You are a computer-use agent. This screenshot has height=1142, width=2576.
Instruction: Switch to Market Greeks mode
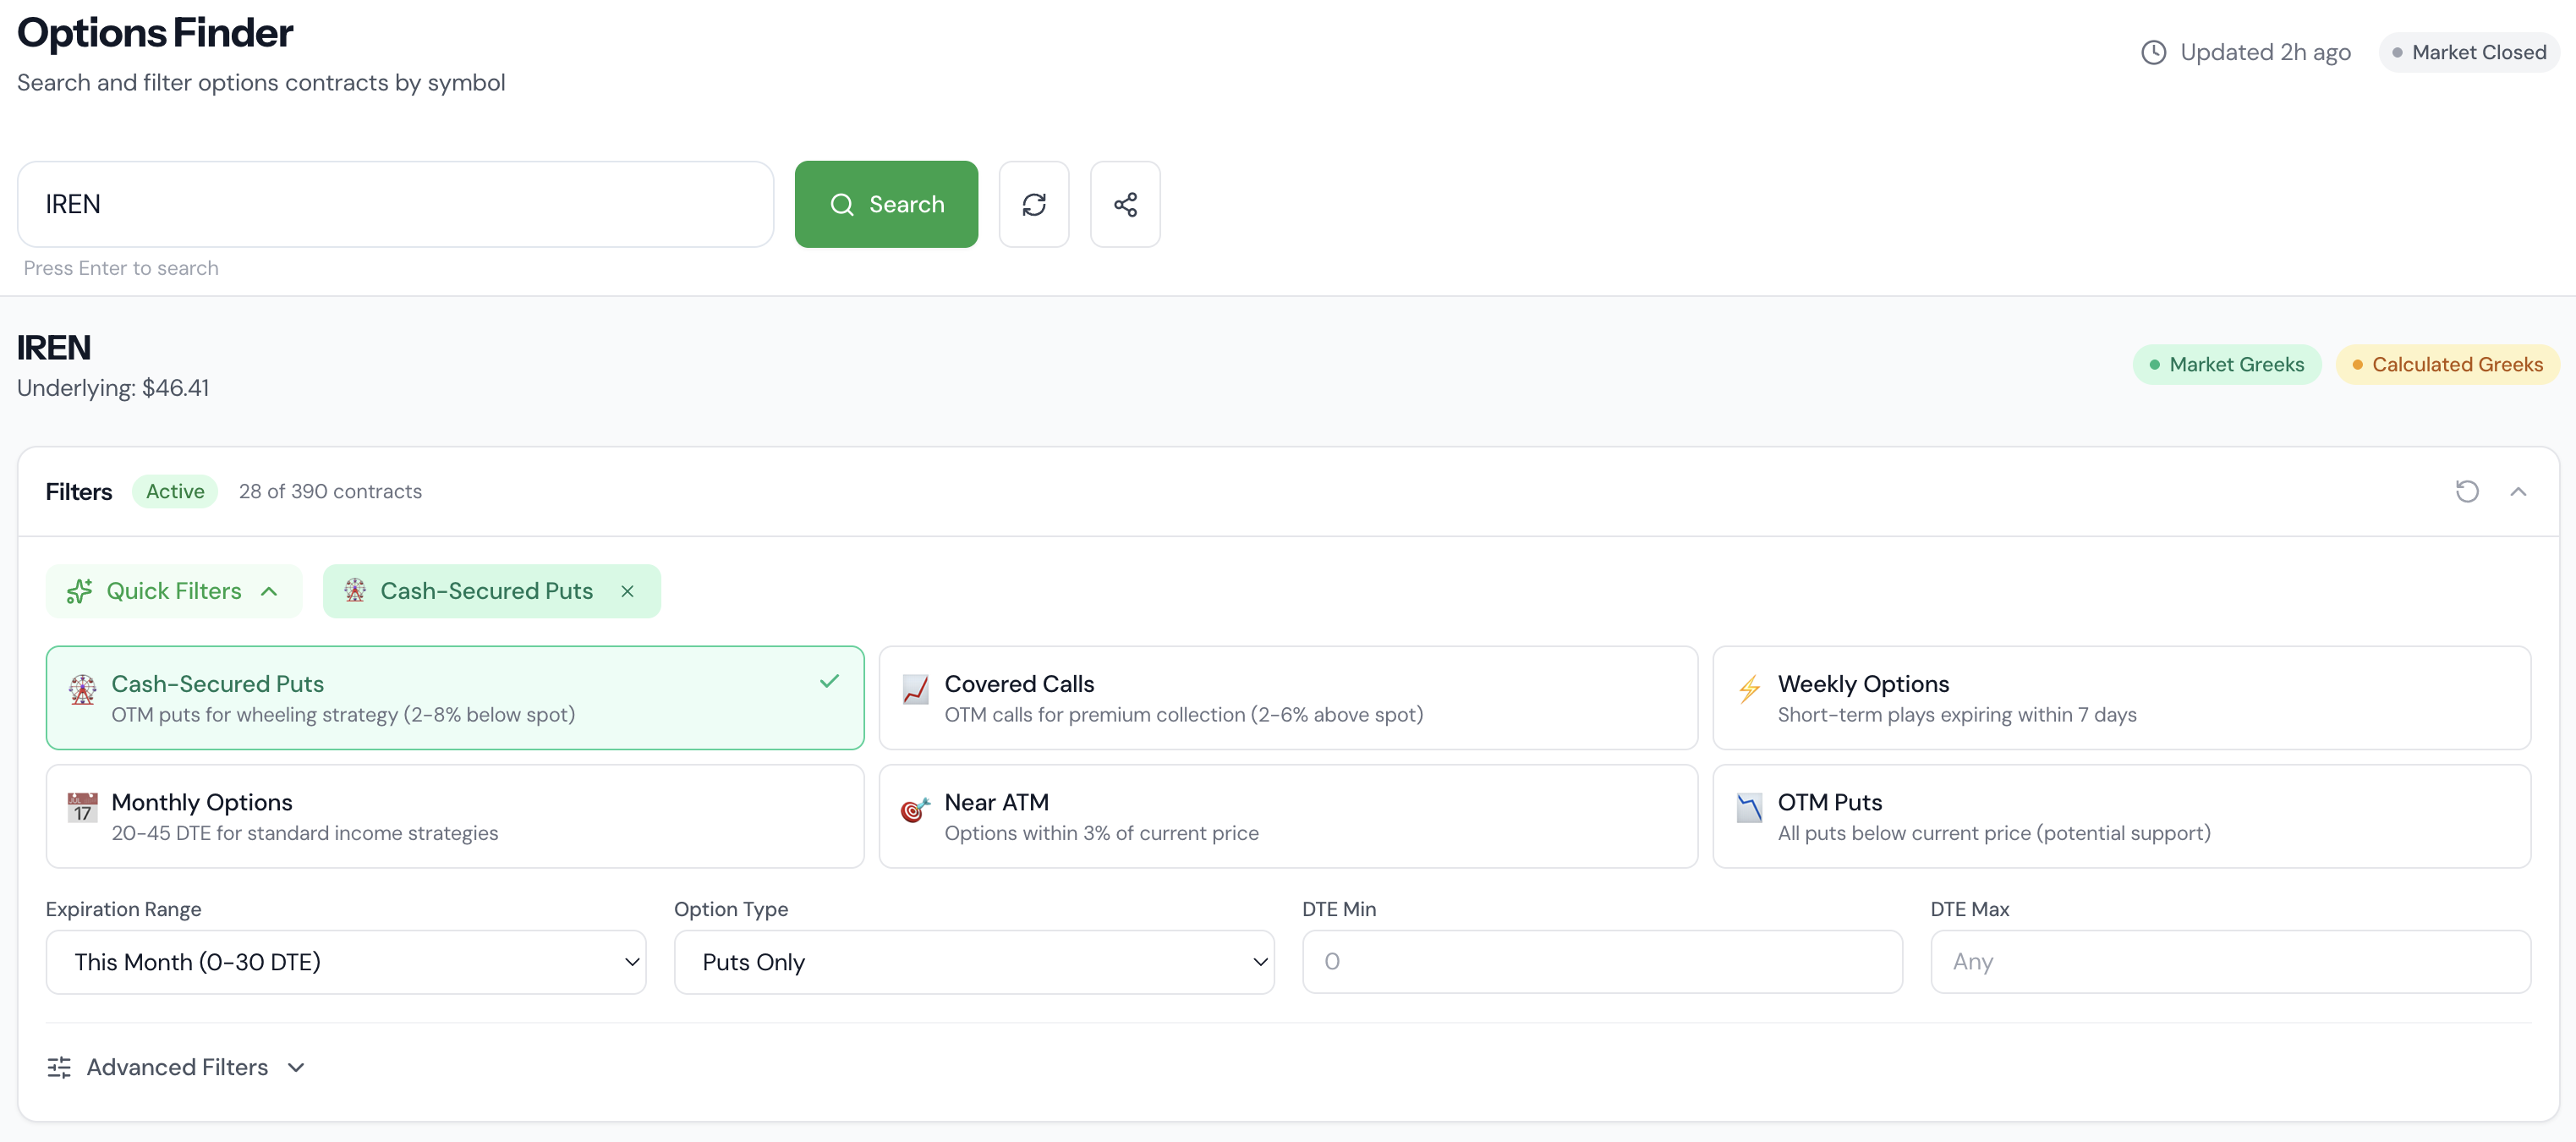(2225, 363)
